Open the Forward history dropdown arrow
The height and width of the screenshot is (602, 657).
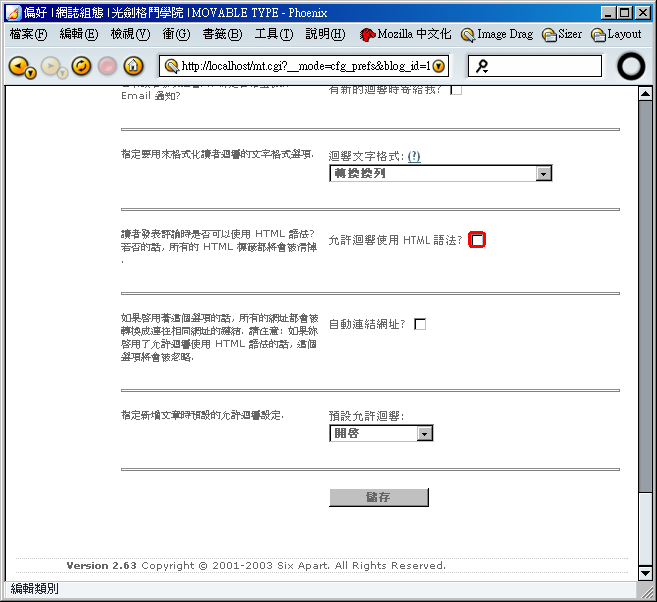[x=62, y=74]
